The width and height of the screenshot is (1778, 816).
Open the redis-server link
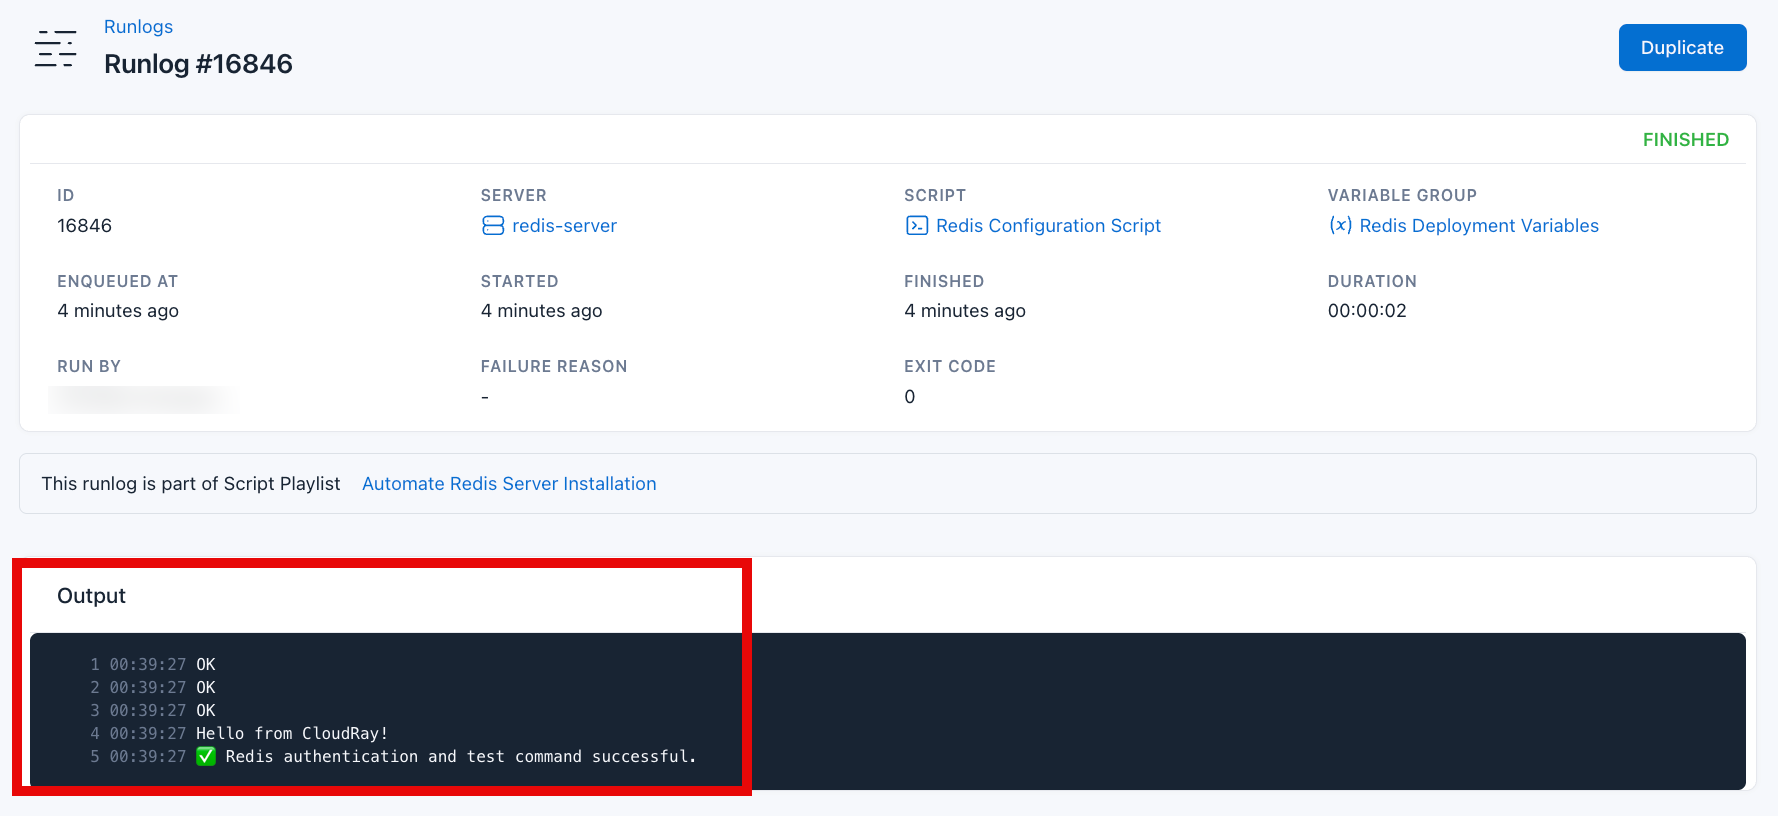pos(564,226)
